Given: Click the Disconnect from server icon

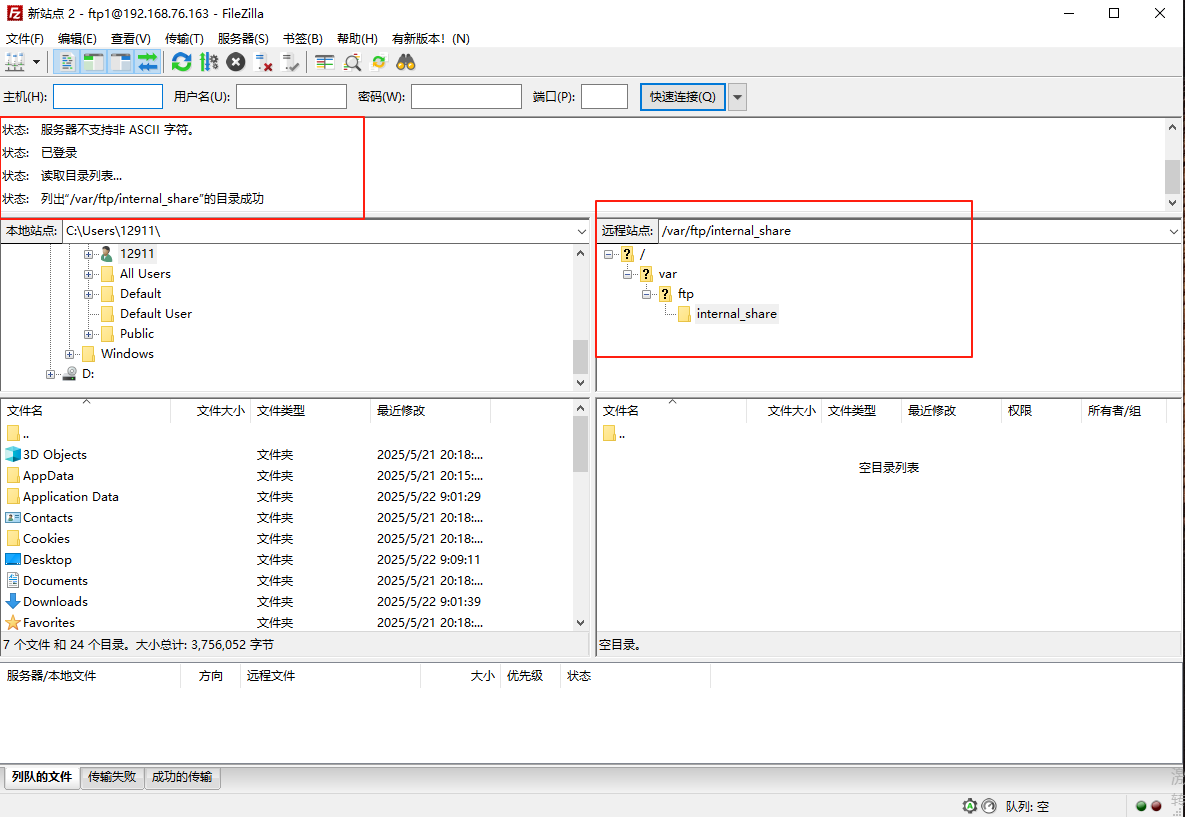Looking at the screenshot, I should pos(264,62).
